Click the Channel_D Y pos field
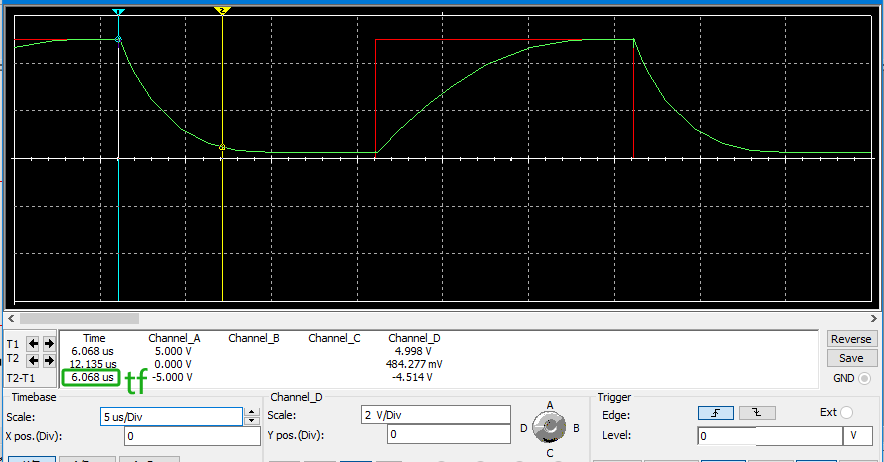 449,434
